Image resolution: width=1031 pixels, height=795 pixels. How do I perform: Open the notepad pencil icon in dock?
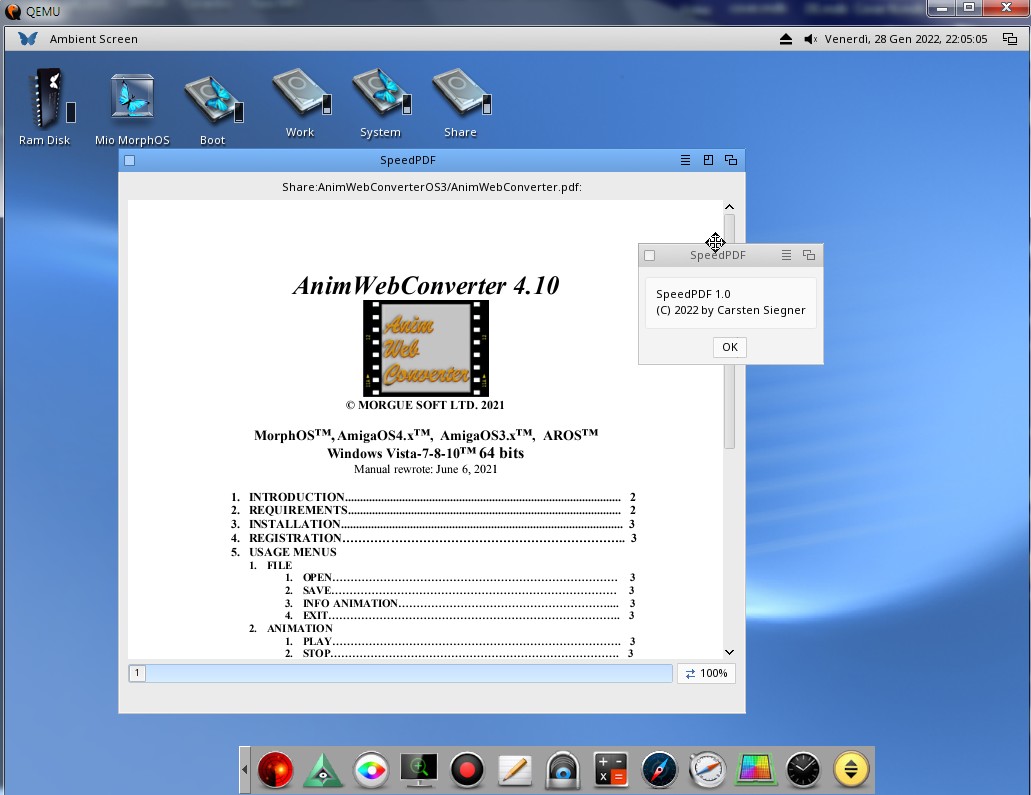pyautogui.click(x=514, y=770)
